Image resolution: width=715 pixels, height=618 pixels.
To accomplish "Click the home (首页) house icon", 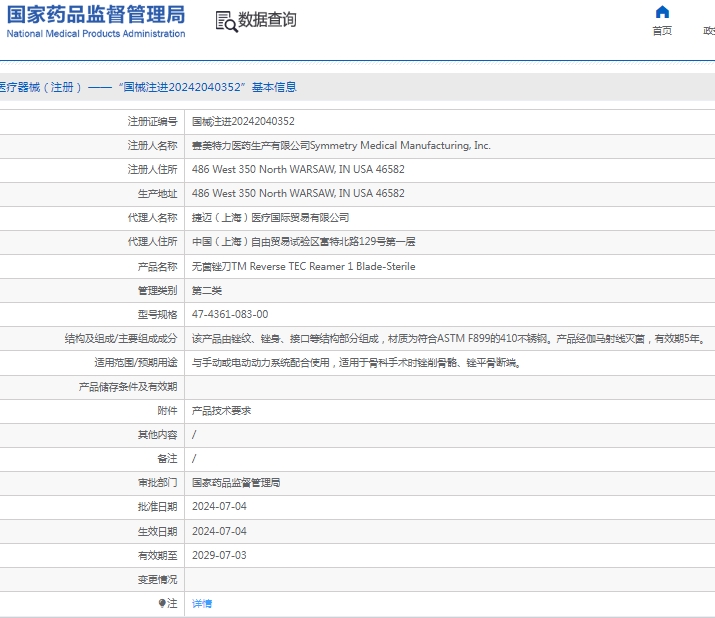I will tap(662, 11).
